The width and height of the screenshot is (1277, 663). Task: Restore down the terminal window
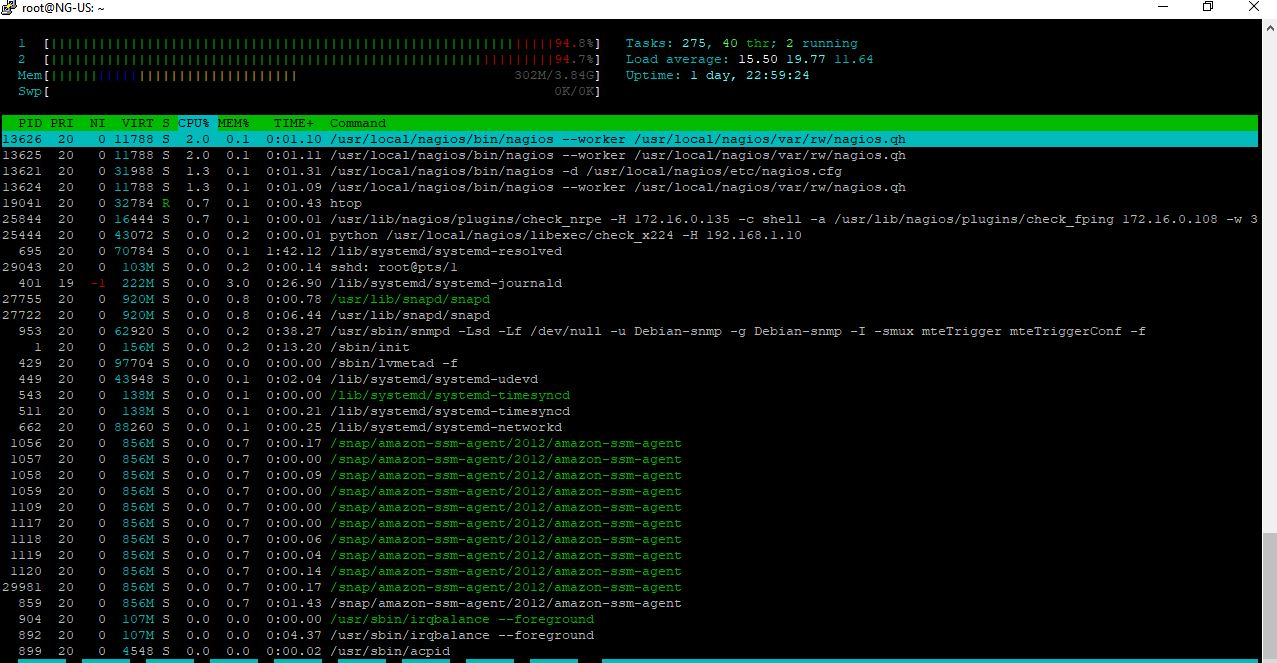tap(1208, 8)
